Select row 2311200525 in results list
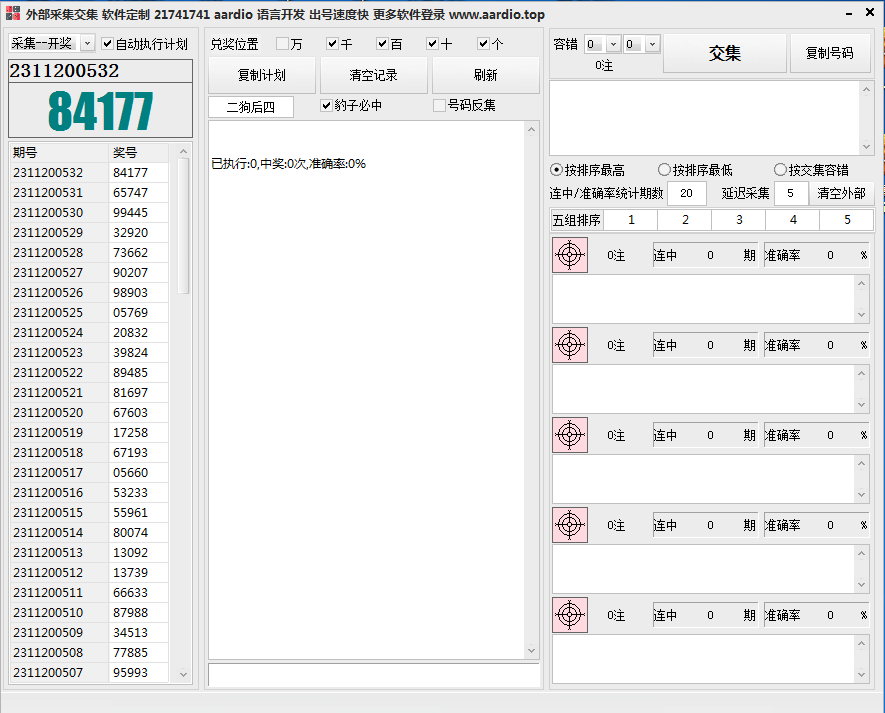Screen dimensions: 885x713 click(x=89, y=312)
